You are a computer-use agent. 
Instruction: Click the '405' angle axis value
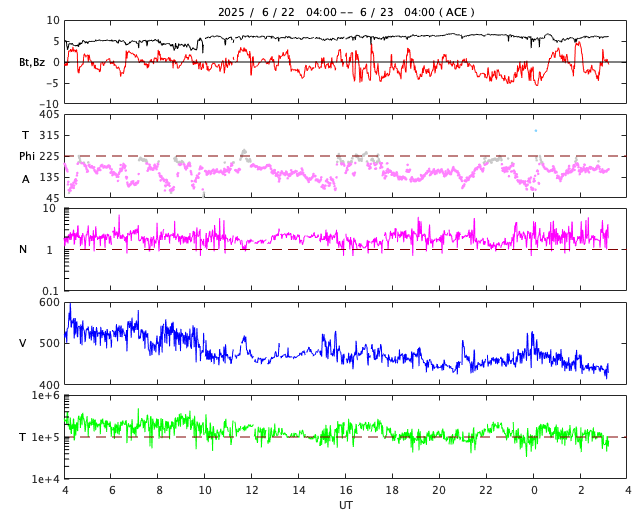pos(49,115)
